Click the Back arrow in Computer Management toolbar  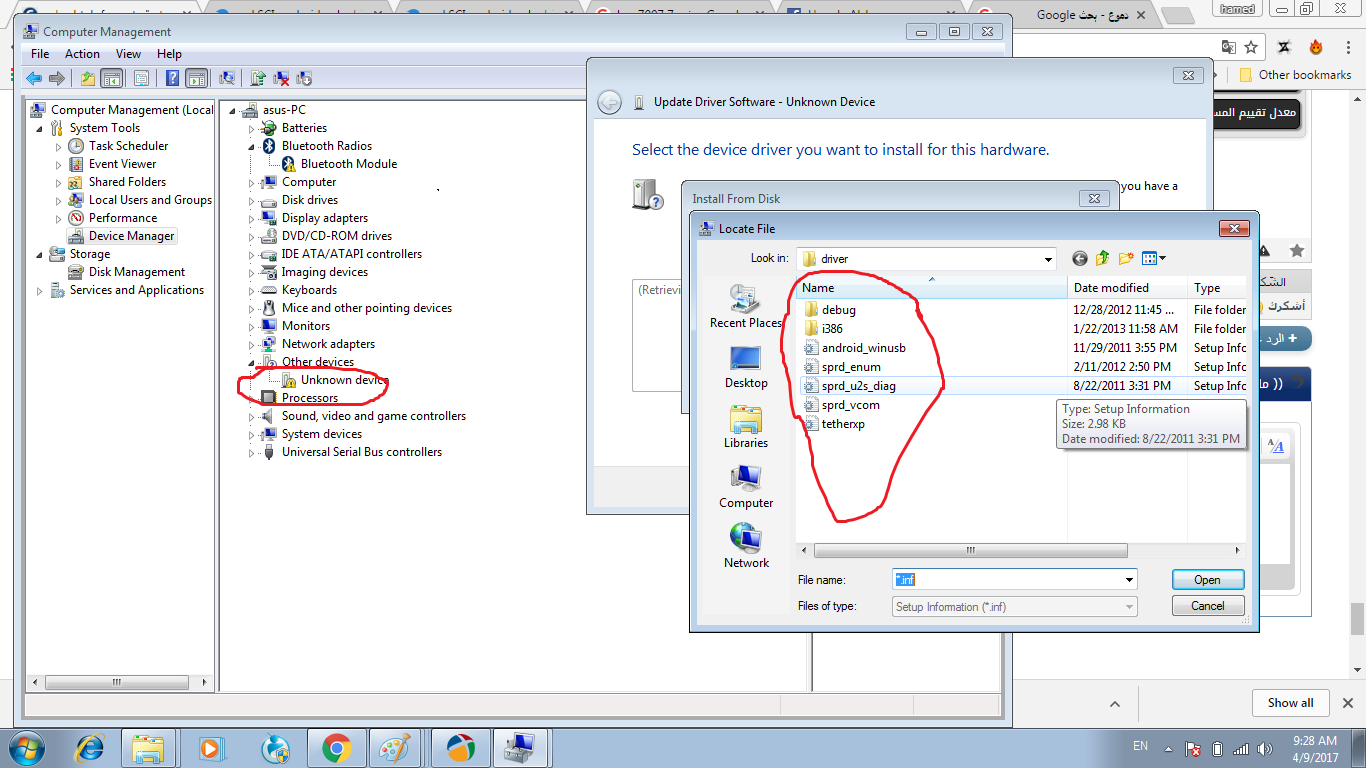34,78
